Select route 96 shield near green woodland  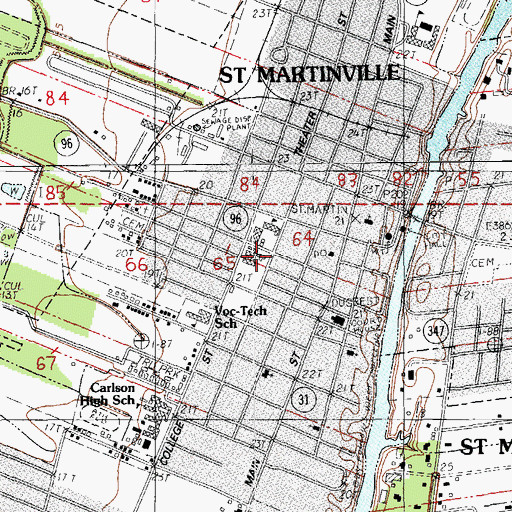pos(66,143)
